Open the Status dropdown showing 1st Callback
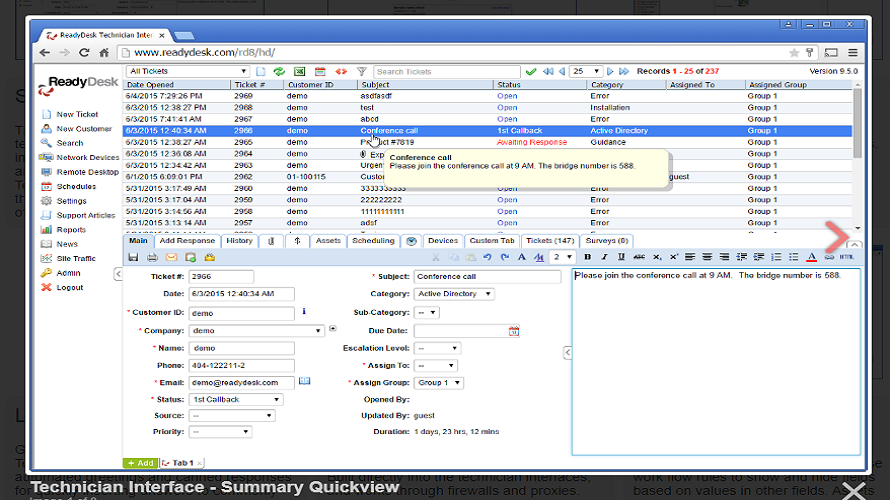The height and width of the screenshot is (500, 890). [x=236, y=400]
